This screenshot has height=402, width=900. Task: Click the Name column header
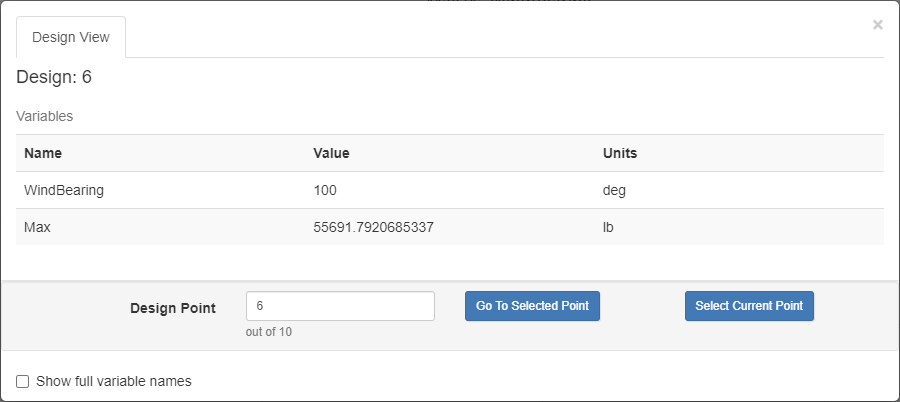point(43,153)
